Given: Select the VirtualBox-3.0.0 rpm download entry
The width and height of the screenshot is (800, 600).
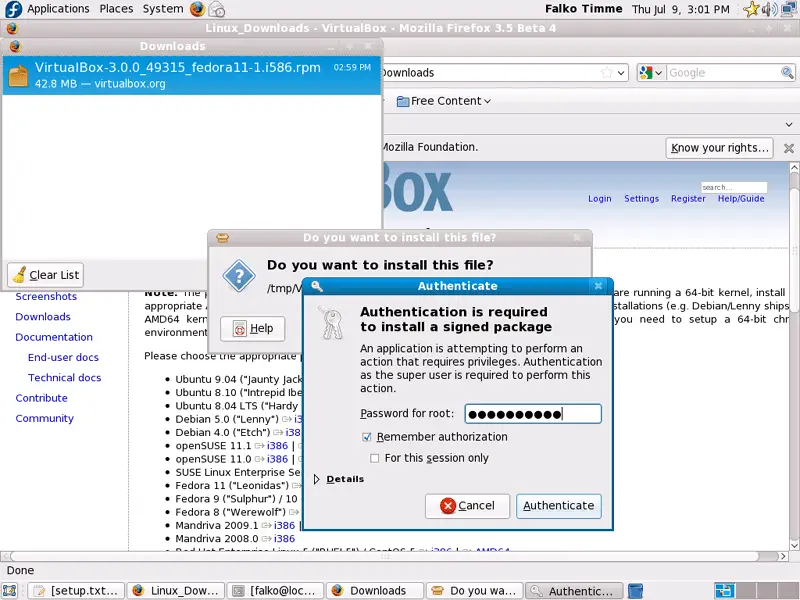Looking at the screenshot, I should pyautogui.click(x=192, y=76).
